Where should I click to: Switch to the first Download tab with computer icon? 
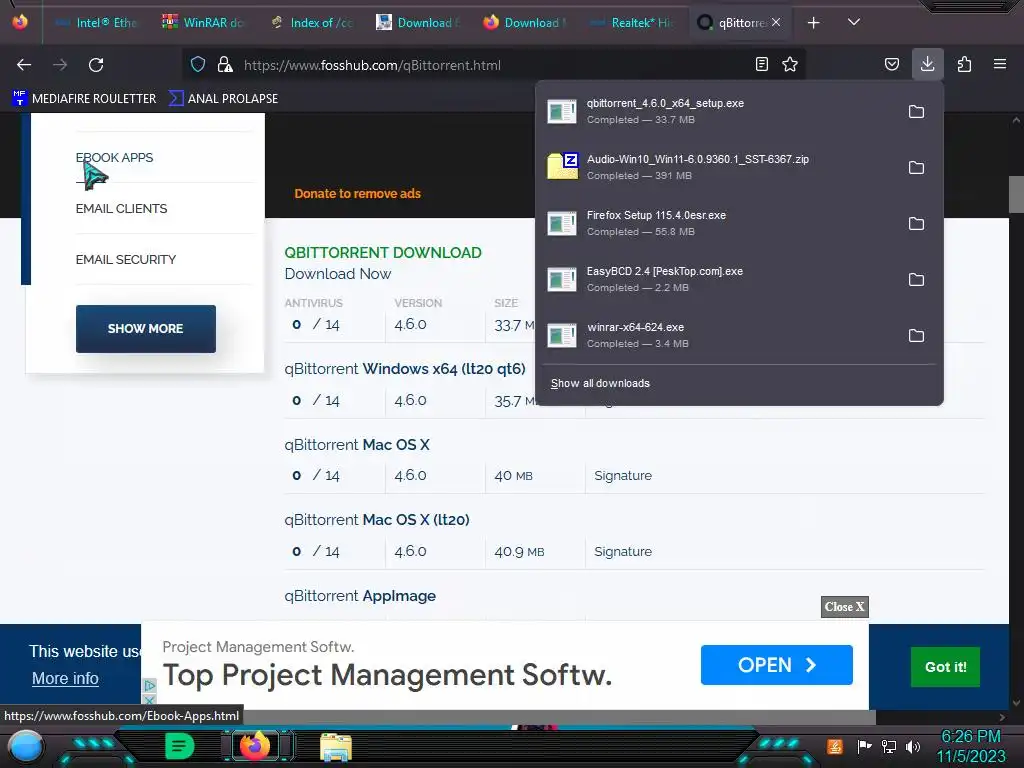click(x=419, y=23)
